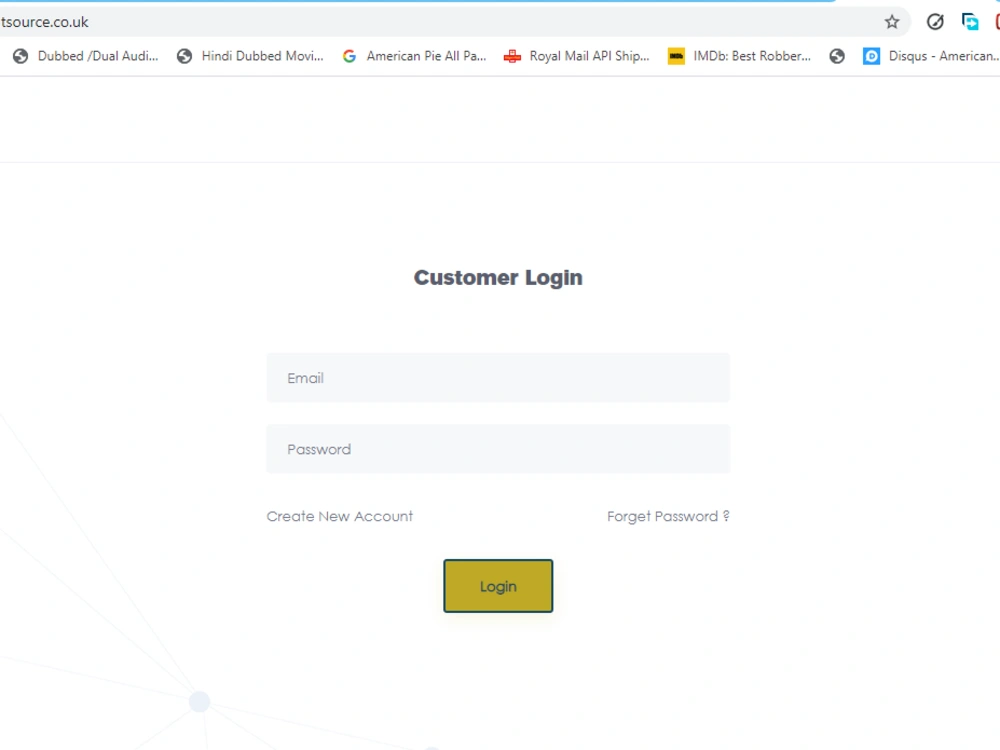Focus the Email input field

(498, 378)
